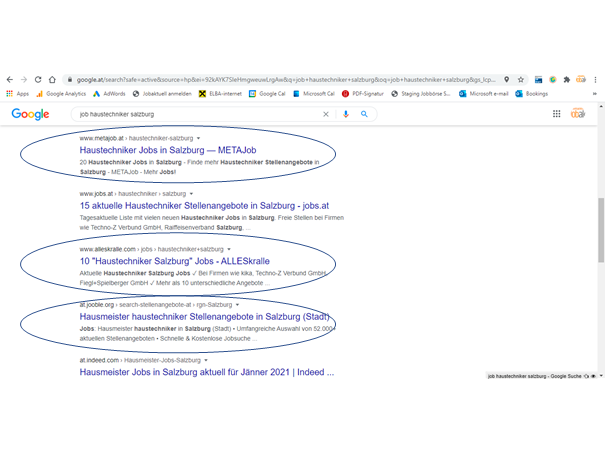Open the Microsoft Cal bookmark

pos(314,94)
